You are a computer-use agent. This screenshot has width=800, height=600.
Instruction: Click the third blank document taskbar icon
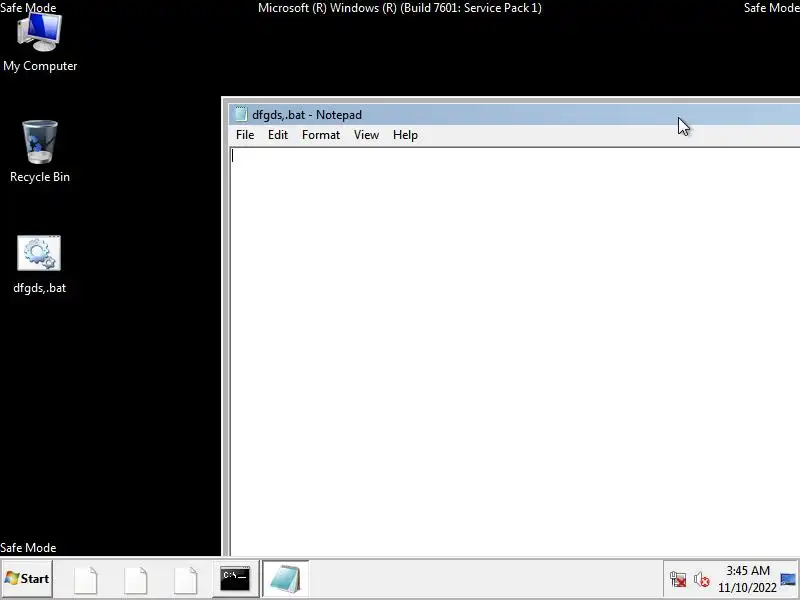click(186, 580)
